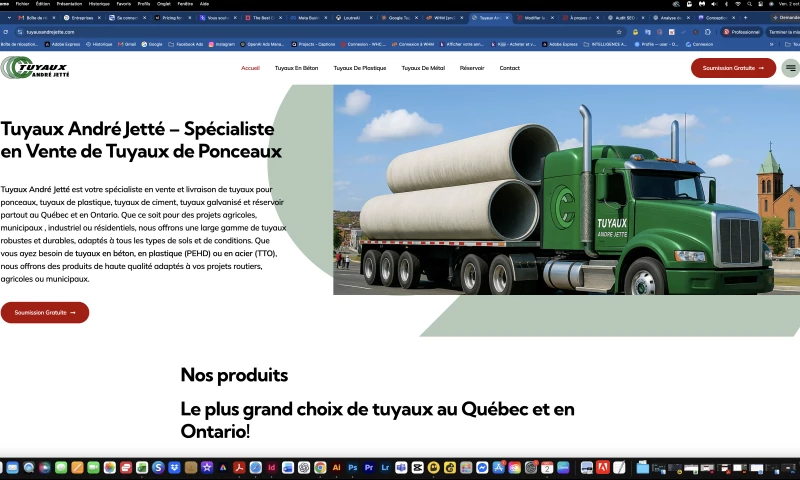This screenshot has height=480, width=800.
Task: Go to Tuyaux De Métal page
Action: click(423, 68)
